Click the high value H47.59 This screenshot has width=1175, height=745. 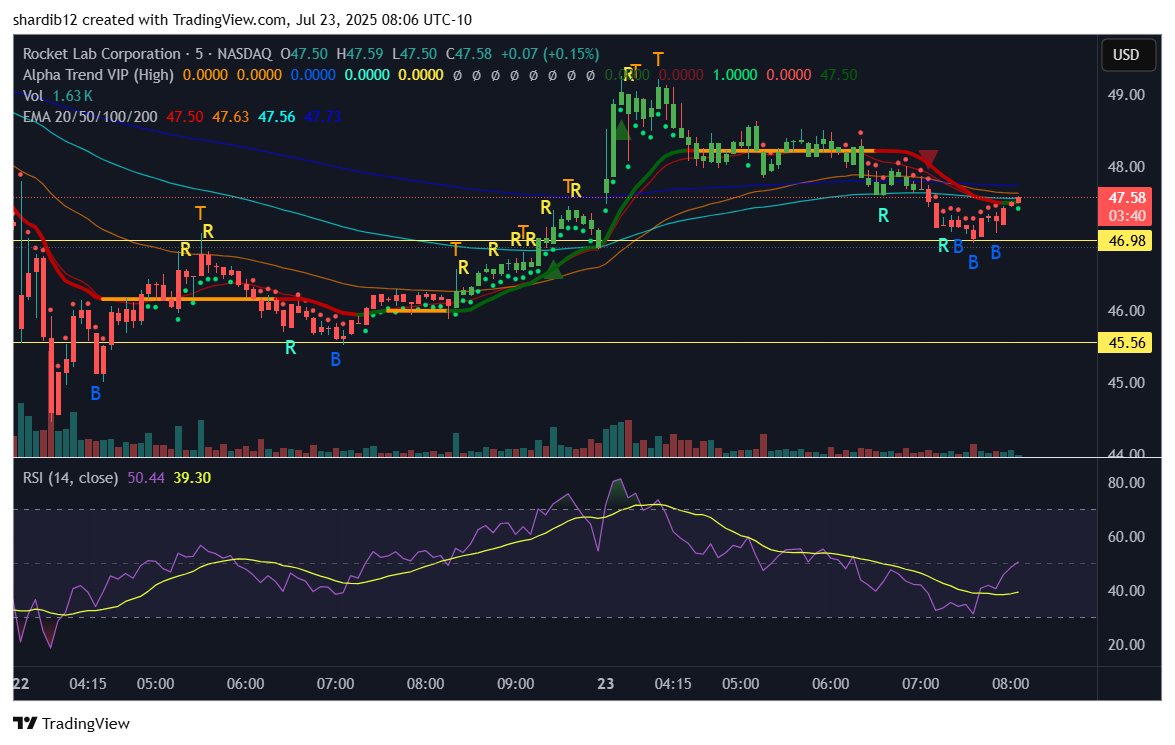tap(360, 54)
